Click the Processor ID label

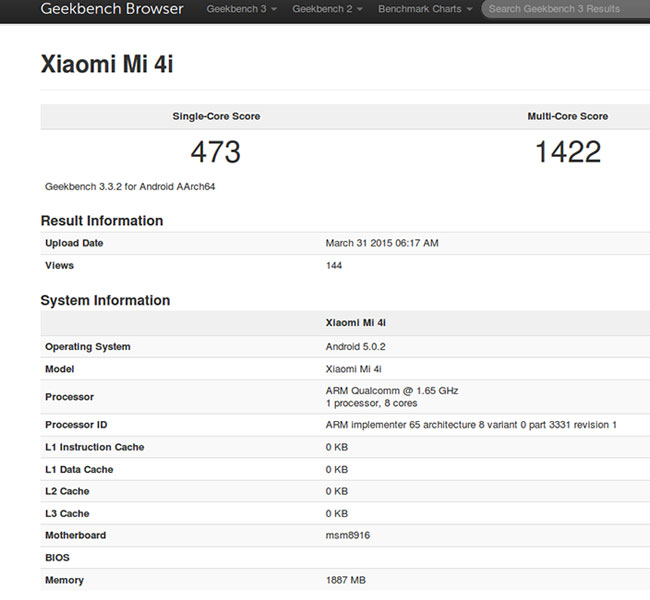click(x=76, y=425)
